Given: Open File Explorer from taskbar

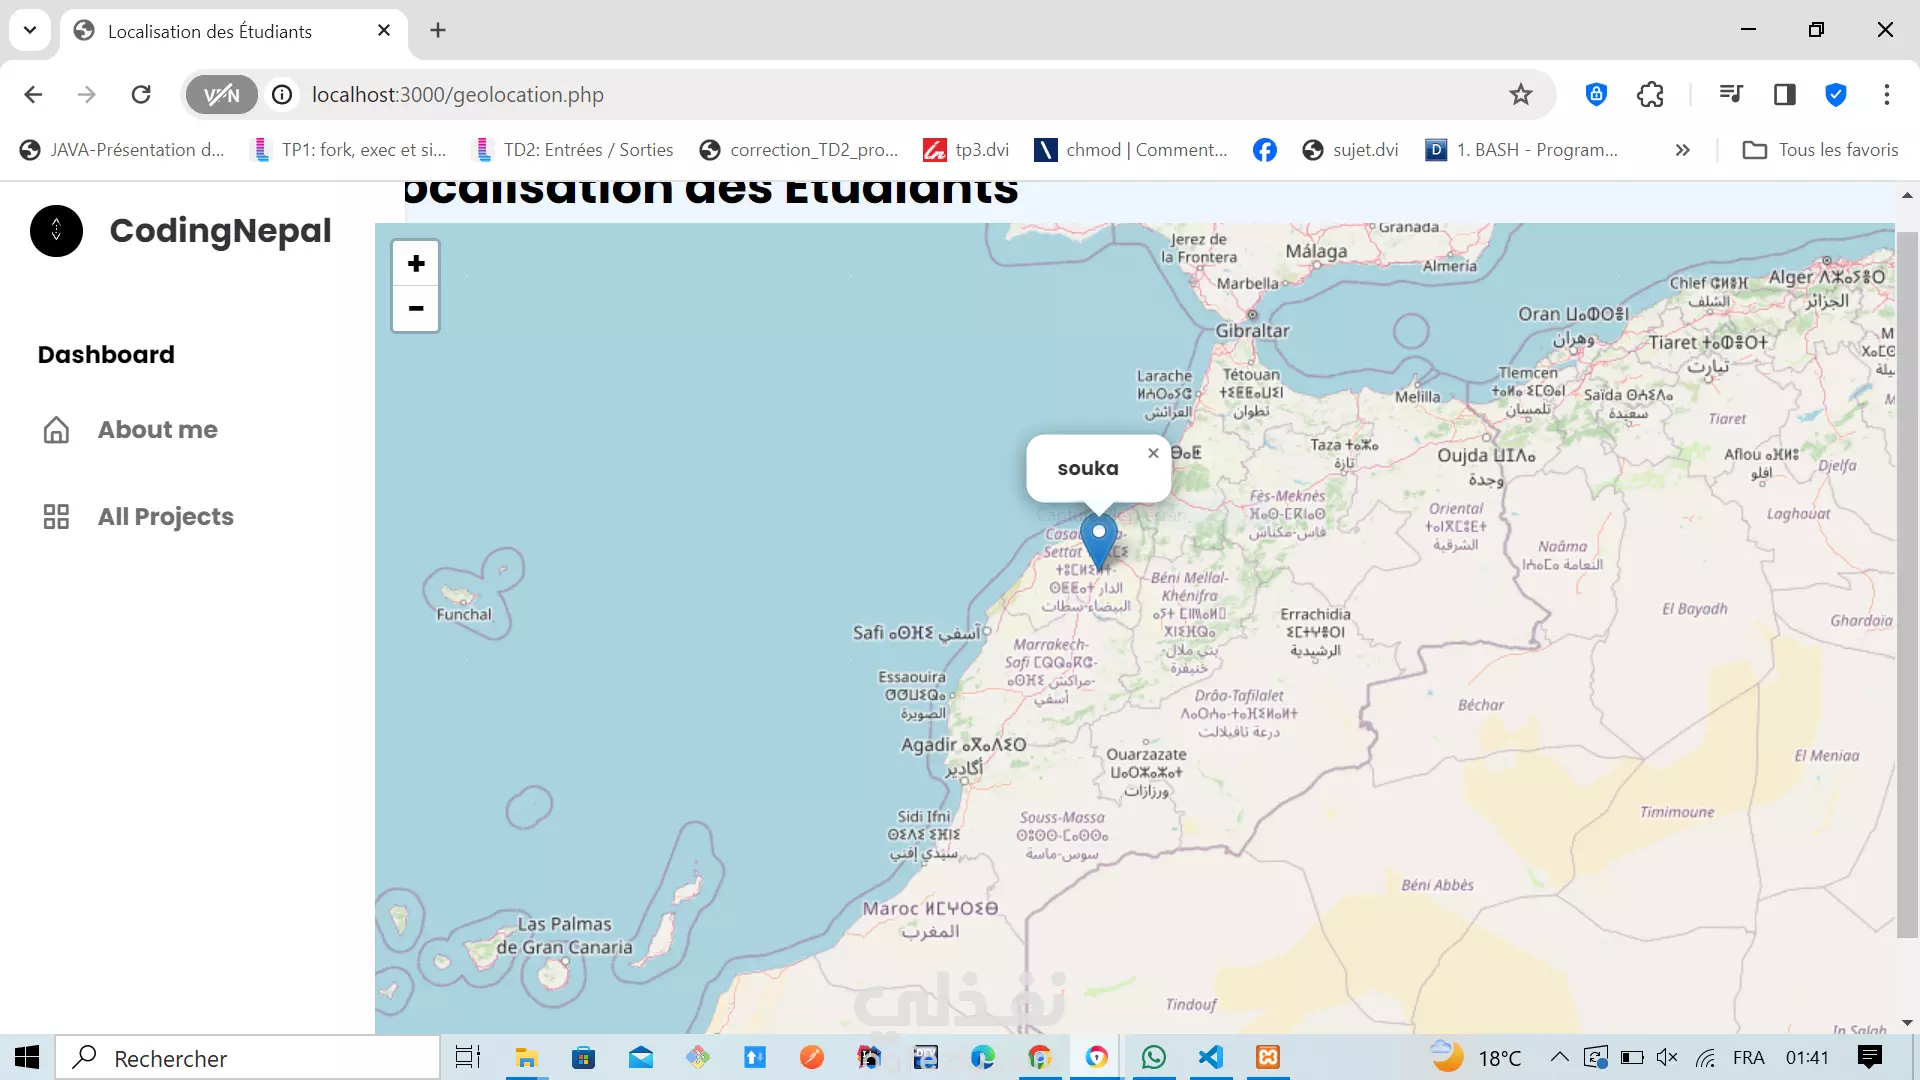Looking at the screenshot, I should [x=526, y=1058].
